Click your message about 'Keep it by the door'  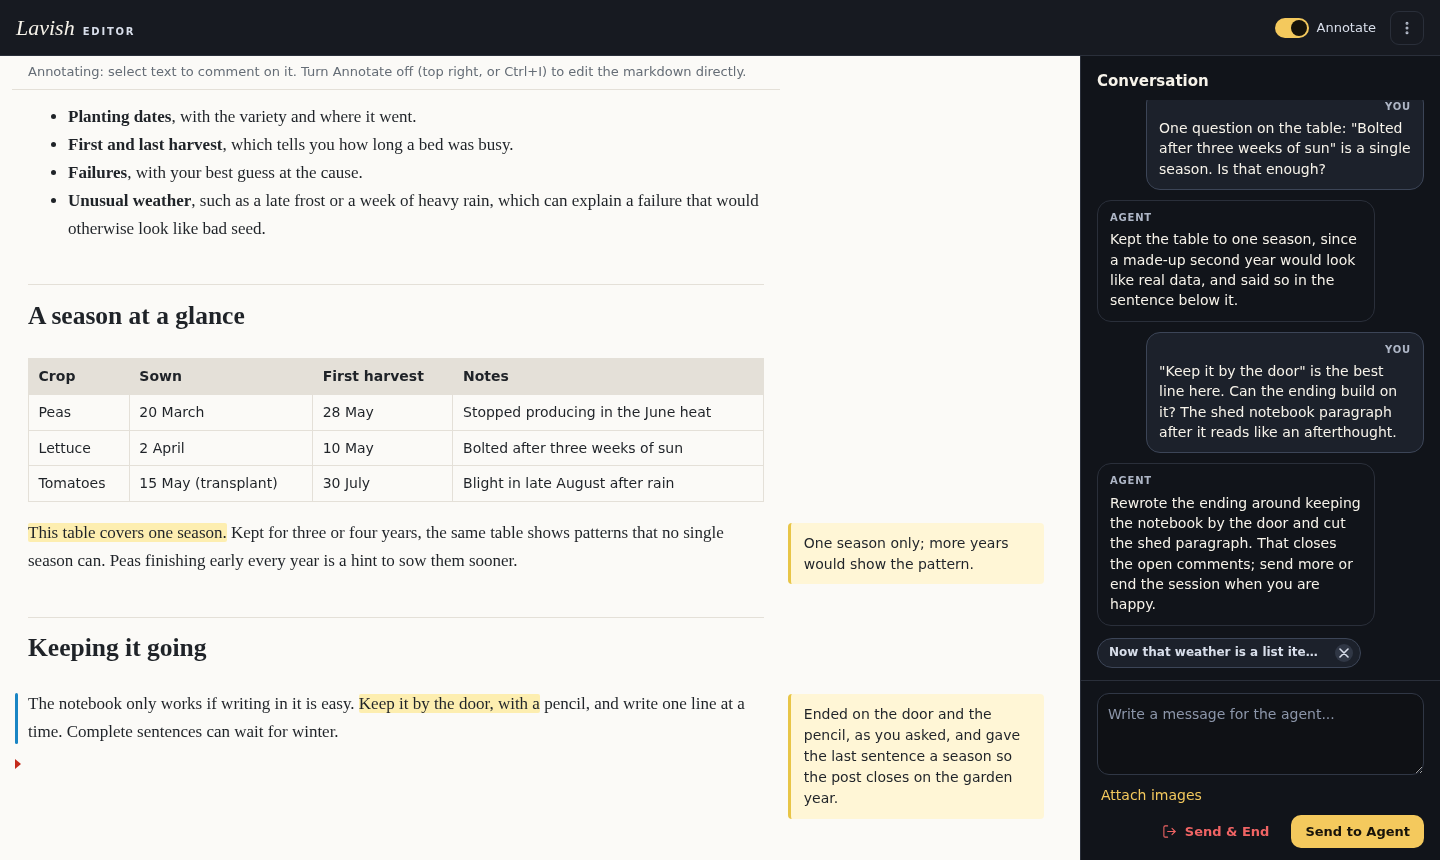click(x=1285, y=392)
